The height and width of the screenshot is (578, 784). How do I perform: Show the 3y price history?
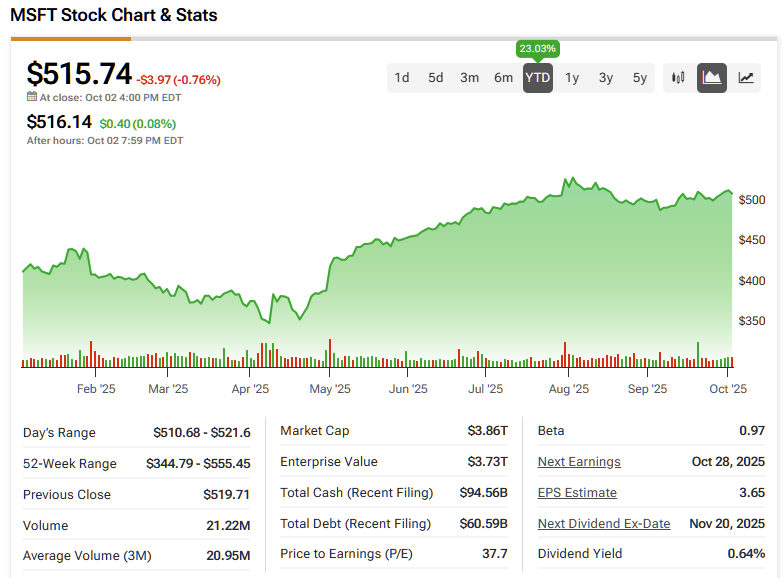(x=606, y=78)
